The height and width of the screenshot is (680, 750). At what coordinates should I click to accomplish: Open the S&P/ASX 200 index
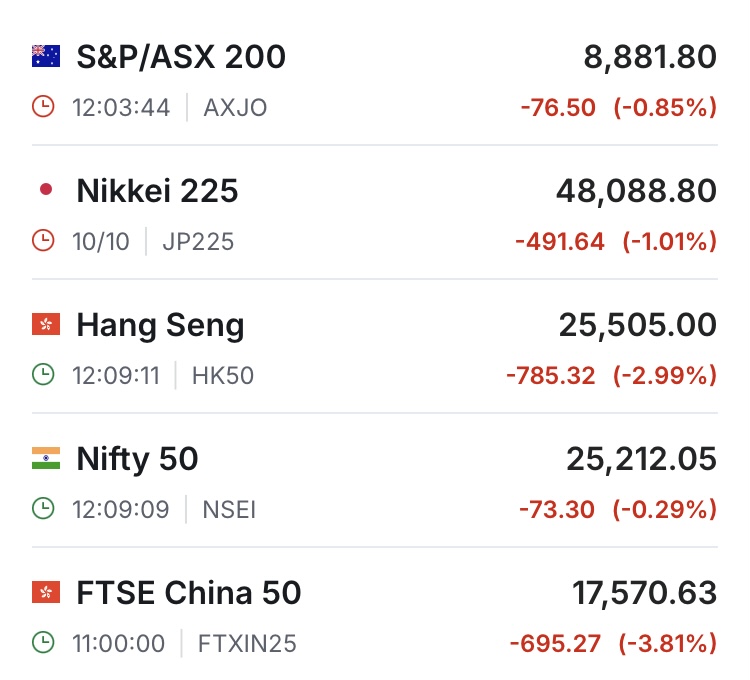181,57
